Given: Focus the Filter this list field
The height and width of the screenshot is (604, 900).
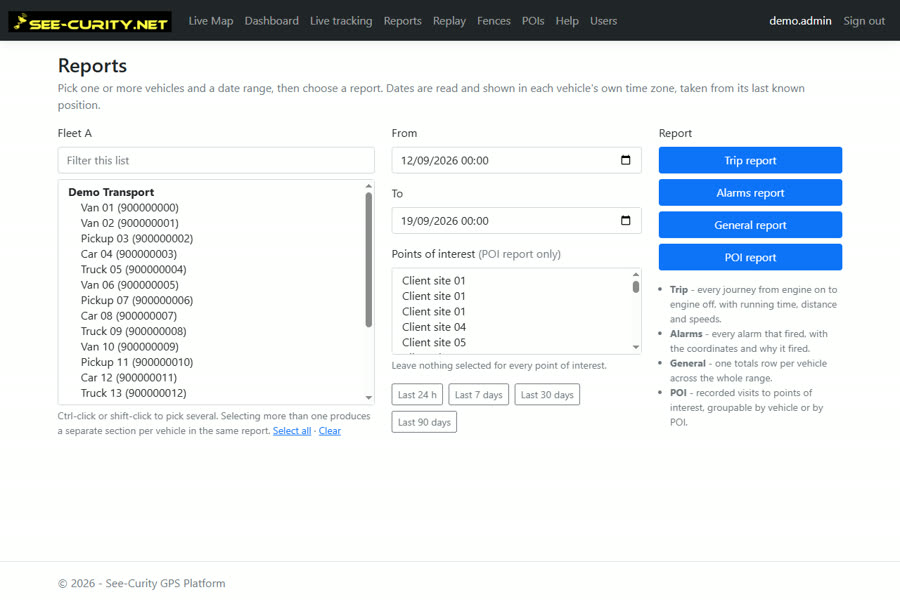Looking at the screenshot, I should pos(216,160).
